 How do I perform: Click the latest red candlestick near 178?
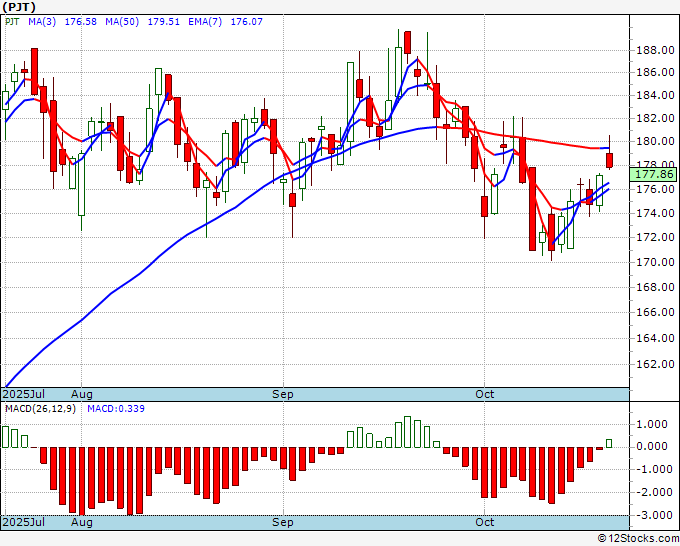pos(609,160)
